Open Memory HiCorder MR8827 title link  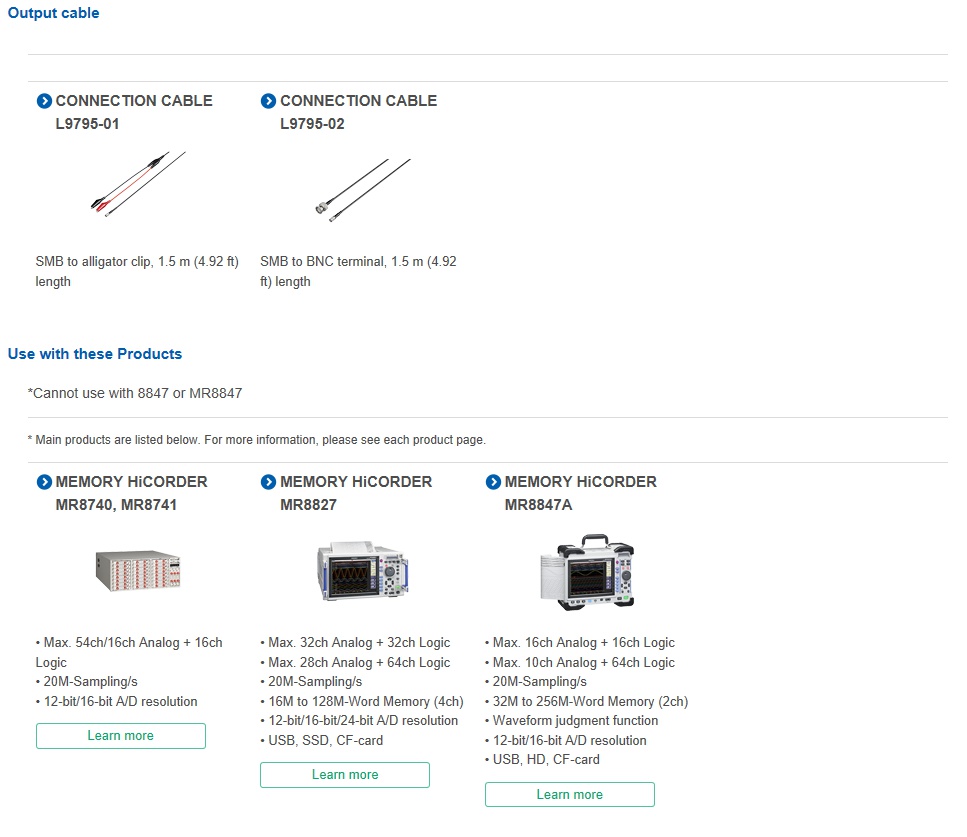pyautogui.click(x=356, y=493)
